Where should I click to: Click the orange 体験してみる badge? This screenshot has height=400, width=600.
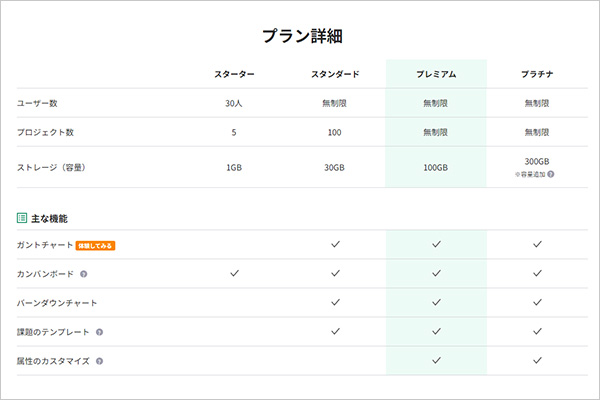(x=95, y=246)
